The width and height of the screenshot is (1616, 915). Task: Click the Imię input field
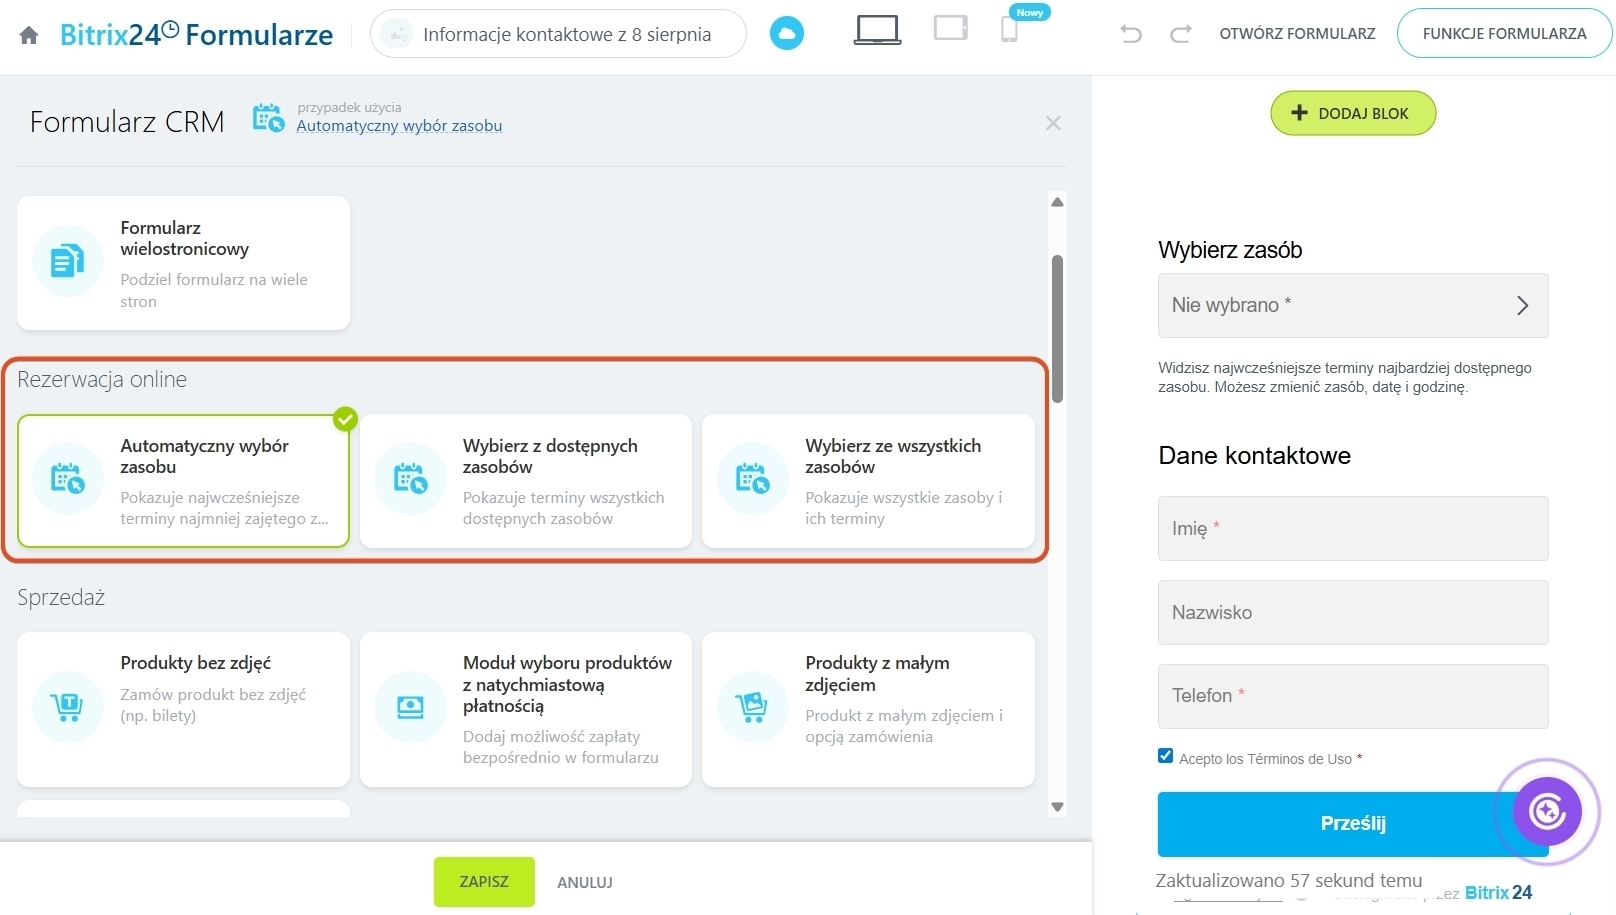(x=1353, y=528)
